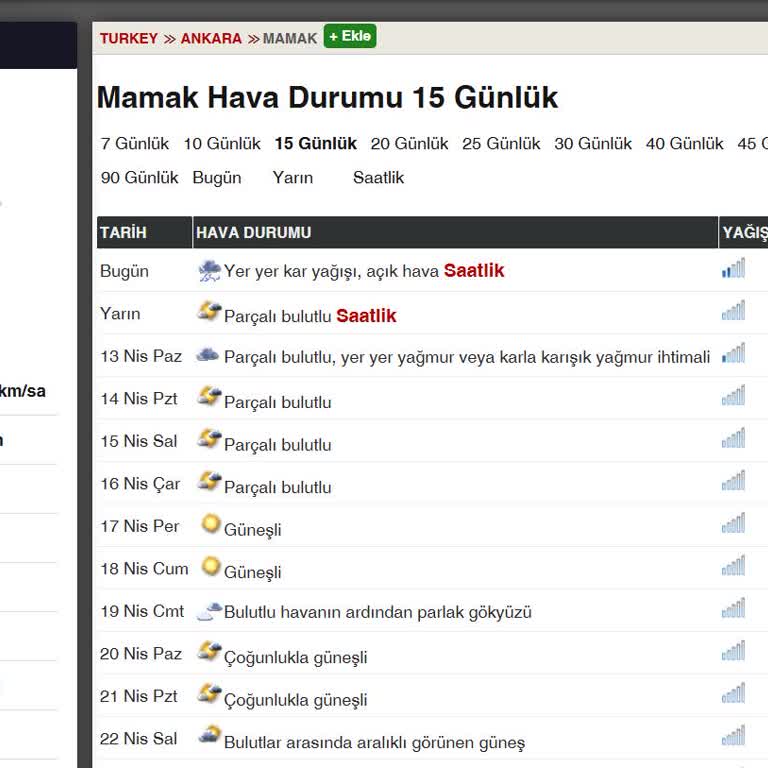Screen dimensions: 768x768
Task: Click the green Ekle button
Action: coord(350,37)
